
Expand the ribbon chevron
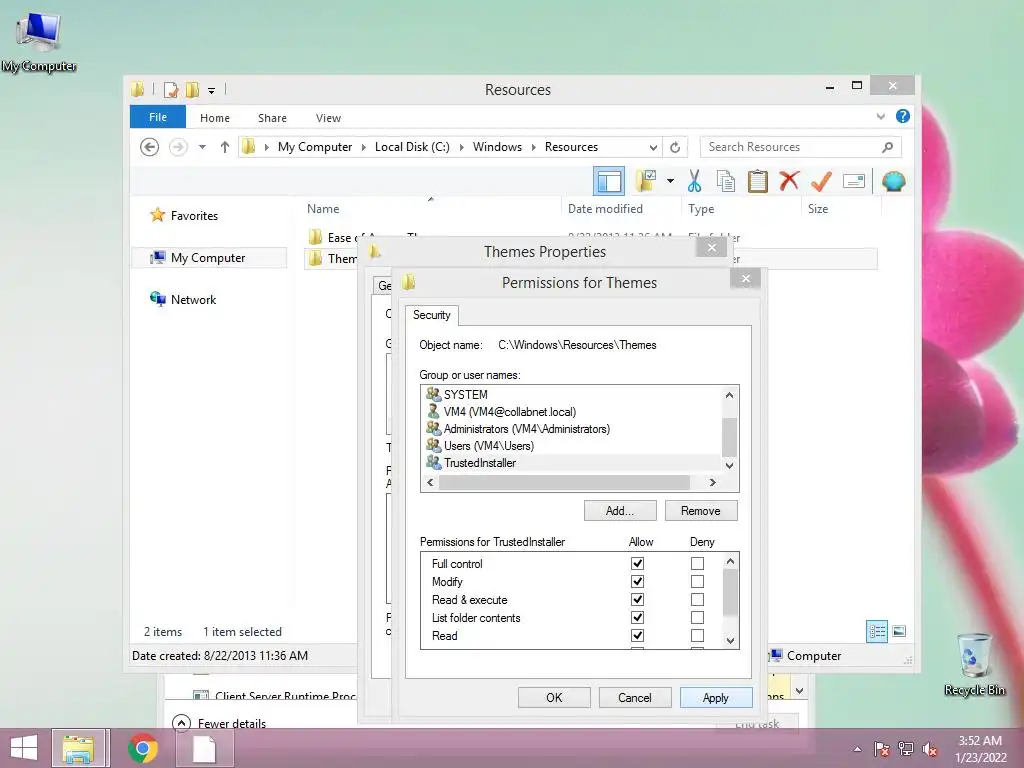point(880,117)
